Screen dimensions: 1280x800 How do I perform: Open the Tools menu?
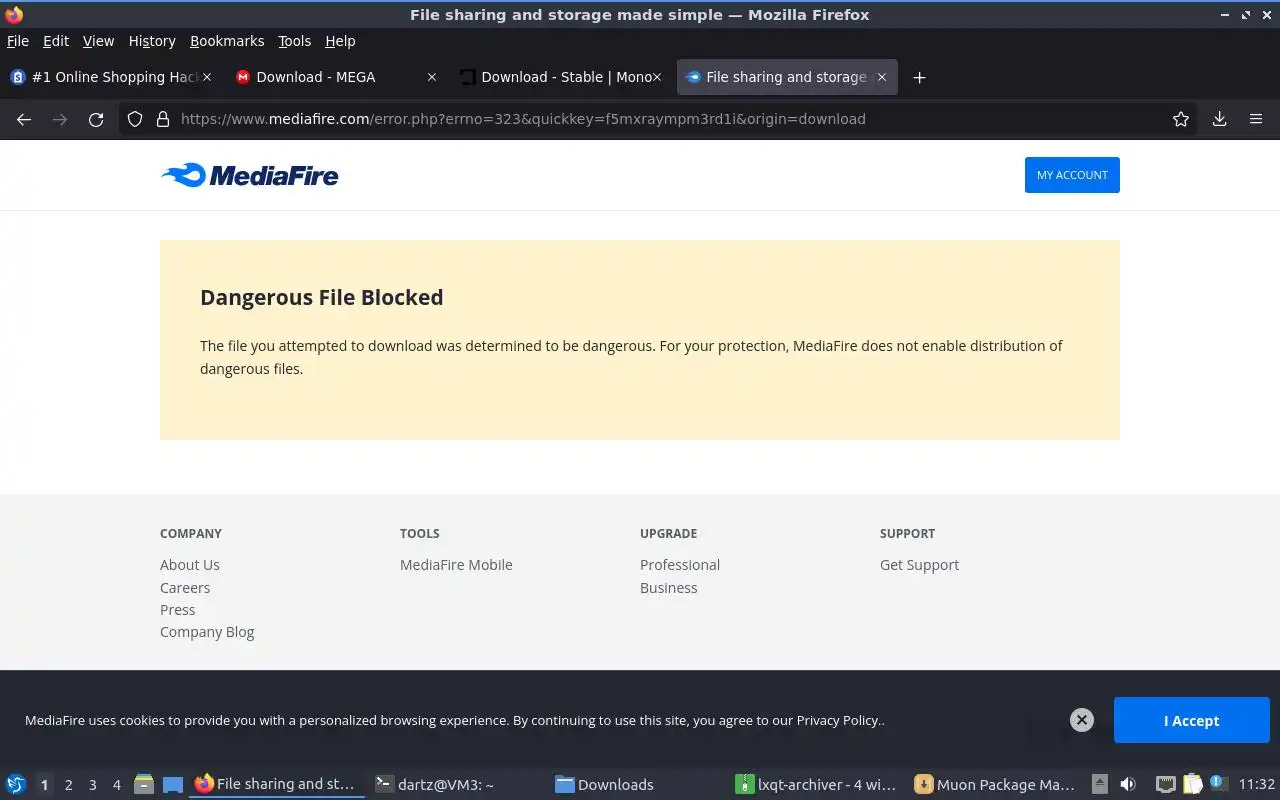[x=295, y=41]
